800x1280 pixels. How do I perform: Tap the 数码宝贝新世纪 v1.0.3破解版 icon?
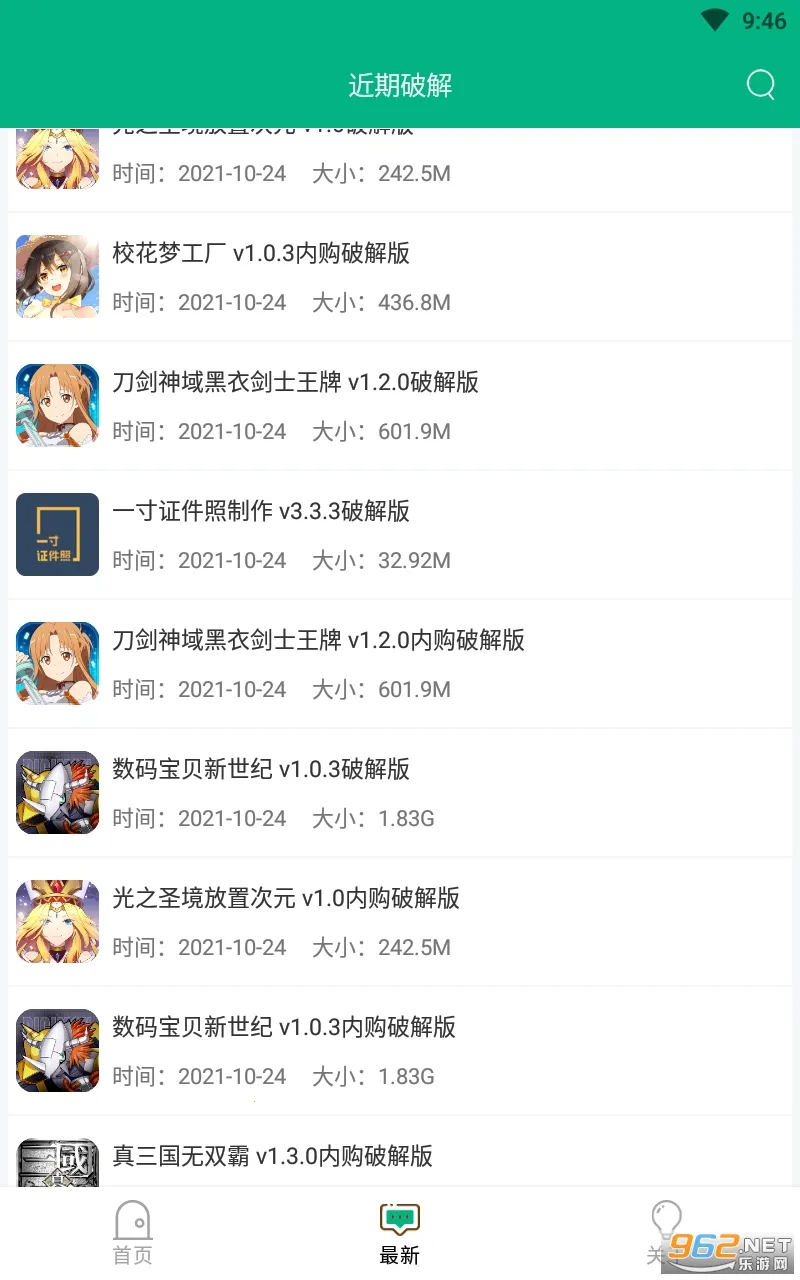(58, 792)
